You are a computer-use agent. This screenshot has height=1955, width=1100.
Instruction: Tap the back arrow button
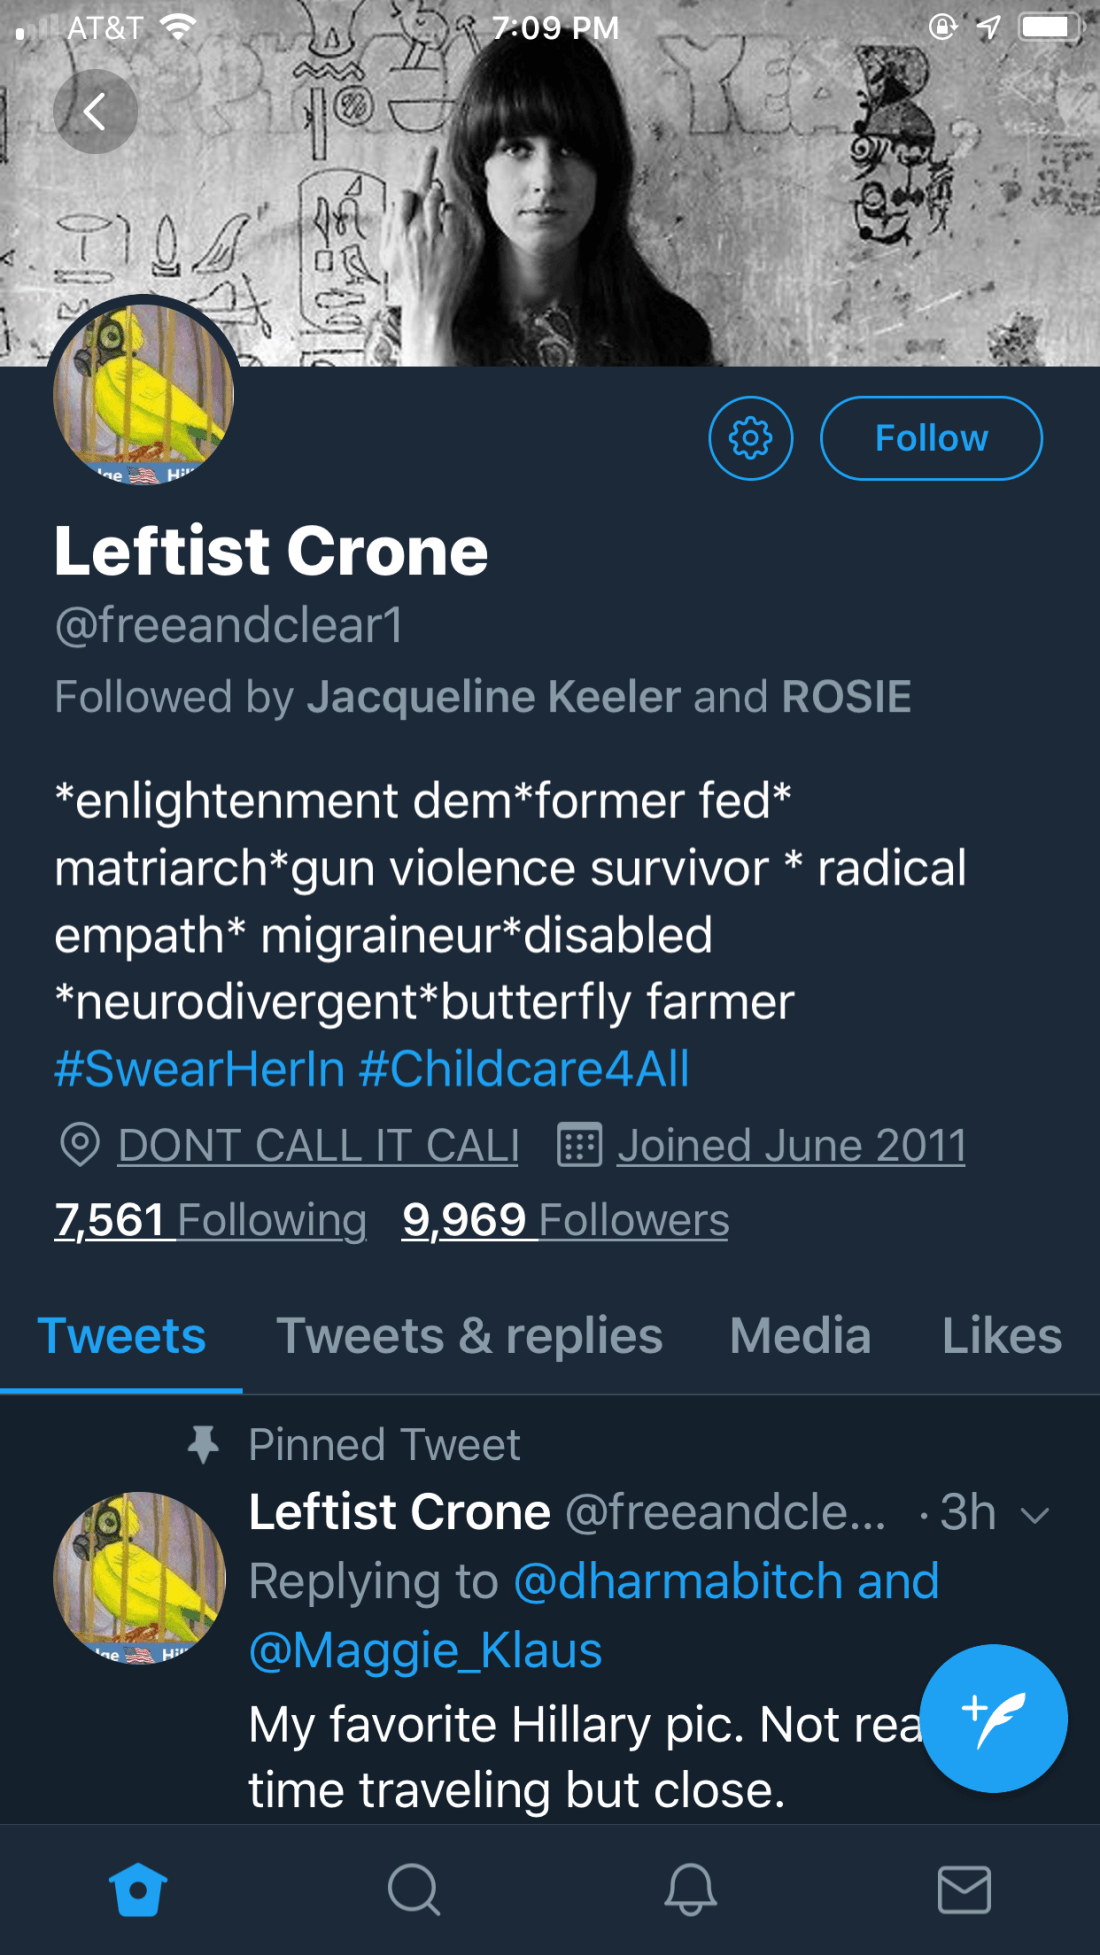[95, 111]
